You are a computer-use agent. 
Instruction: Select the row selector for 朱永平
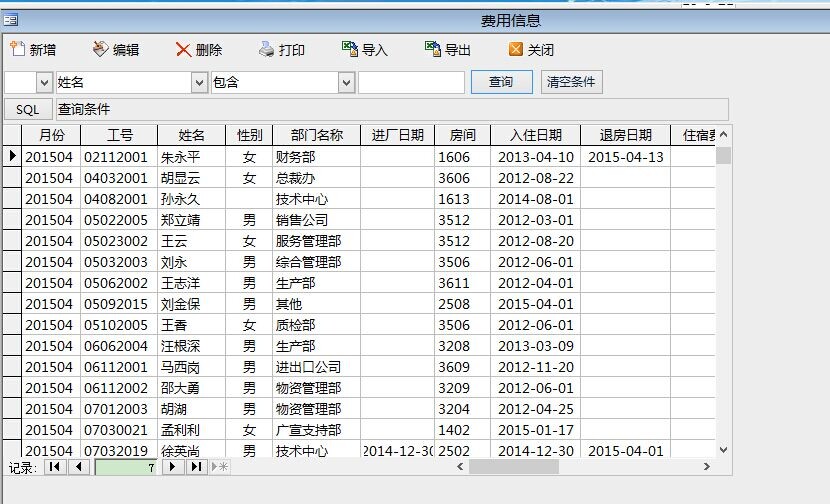point(12,156)
